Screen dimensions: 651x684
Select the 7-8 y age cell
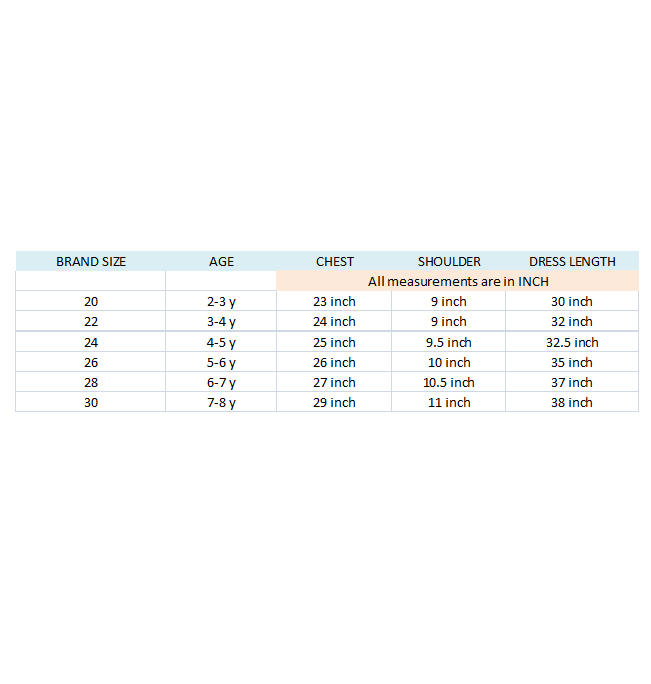point(221,402)
